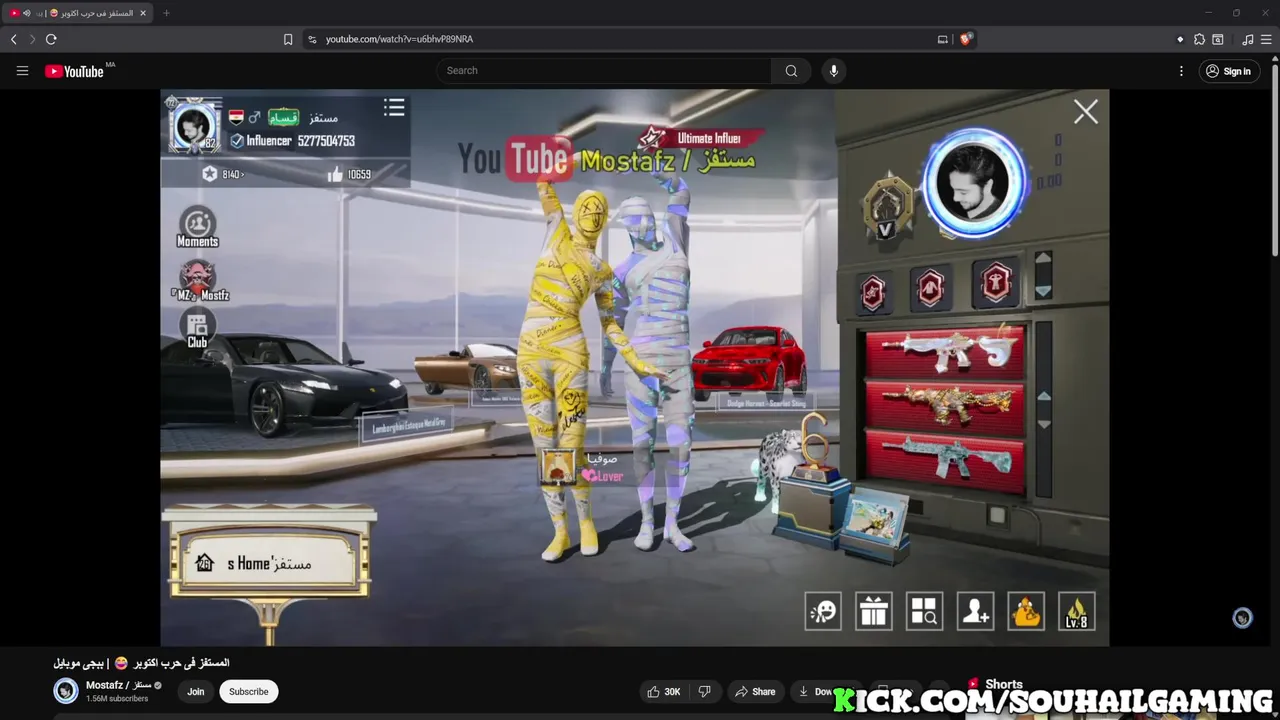Select the golden weapon skin middle slot
Screen dimensions: 1280x720
945,405
